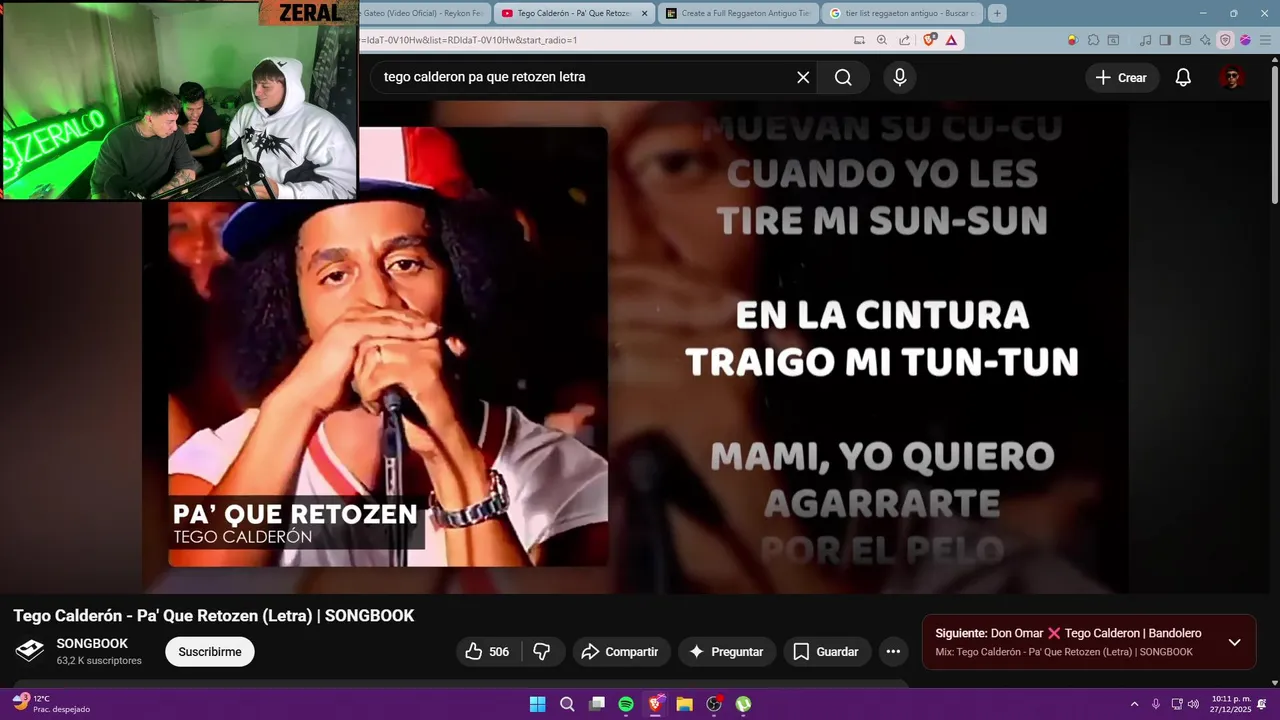The image size is (1280, 720).
Task: Open Spotify from the taskbar
Action: coord(626,704)
